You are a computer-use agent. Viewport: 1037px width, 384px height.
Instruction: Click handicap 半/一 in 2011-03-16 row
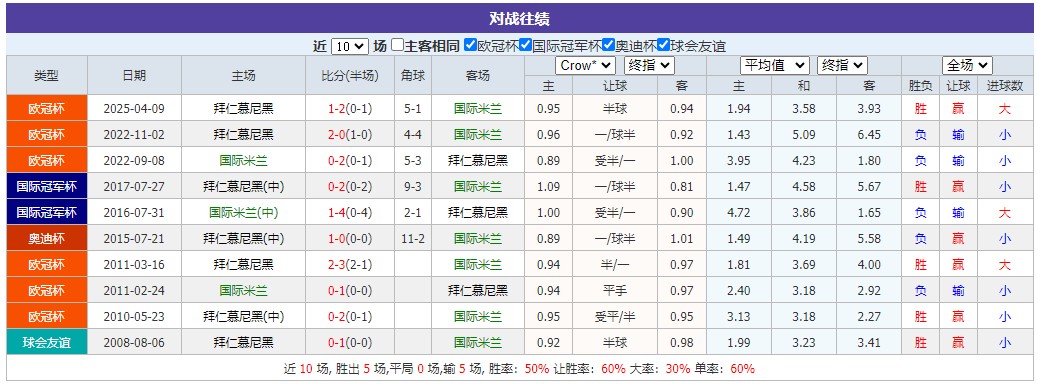tap(615, 265)
